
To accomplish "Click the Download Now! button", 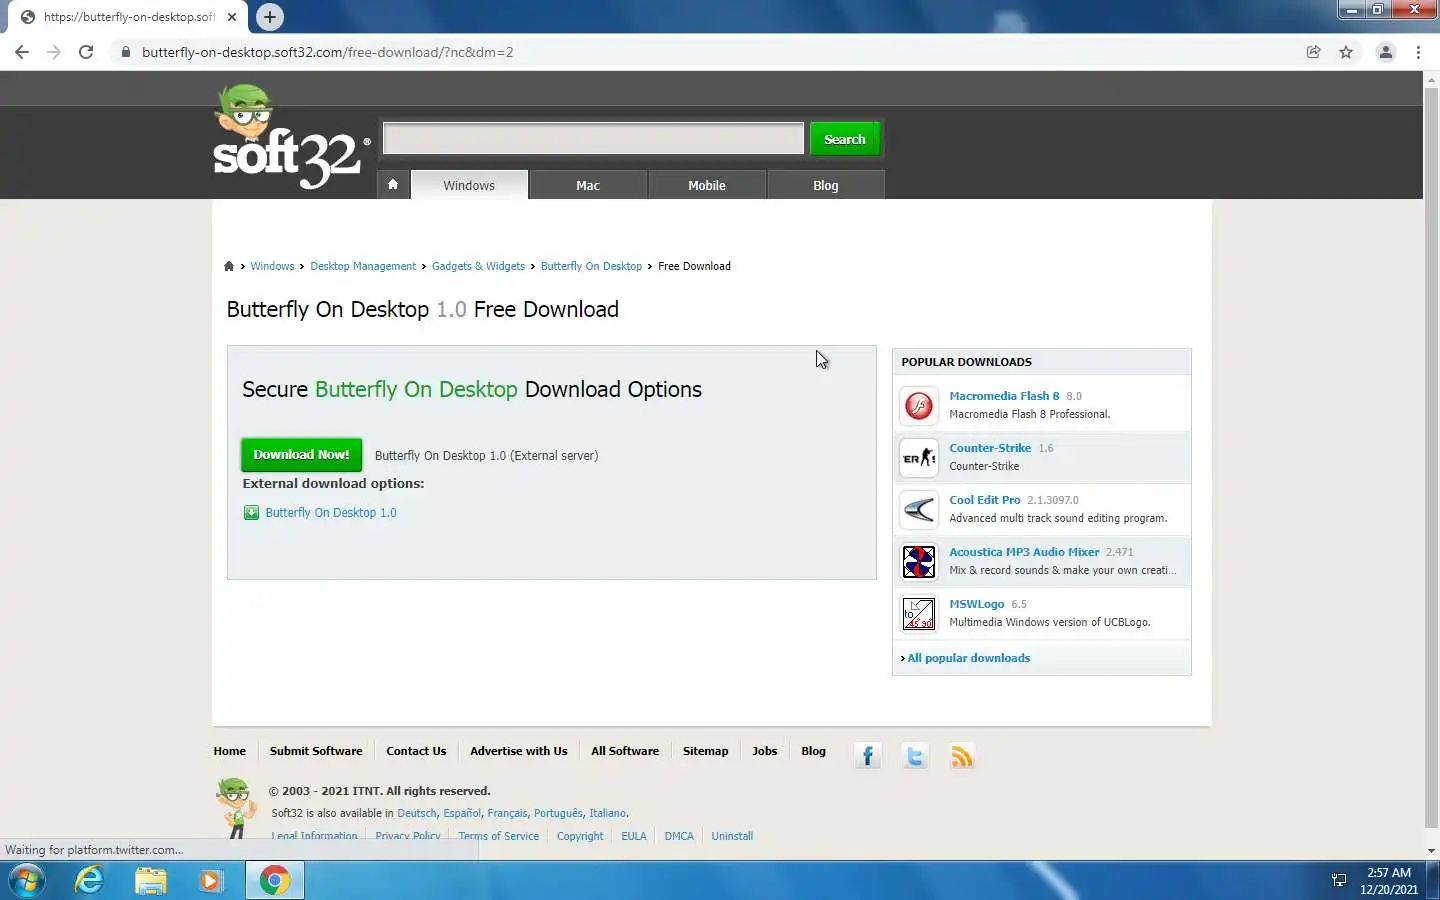I will [301, 455].
